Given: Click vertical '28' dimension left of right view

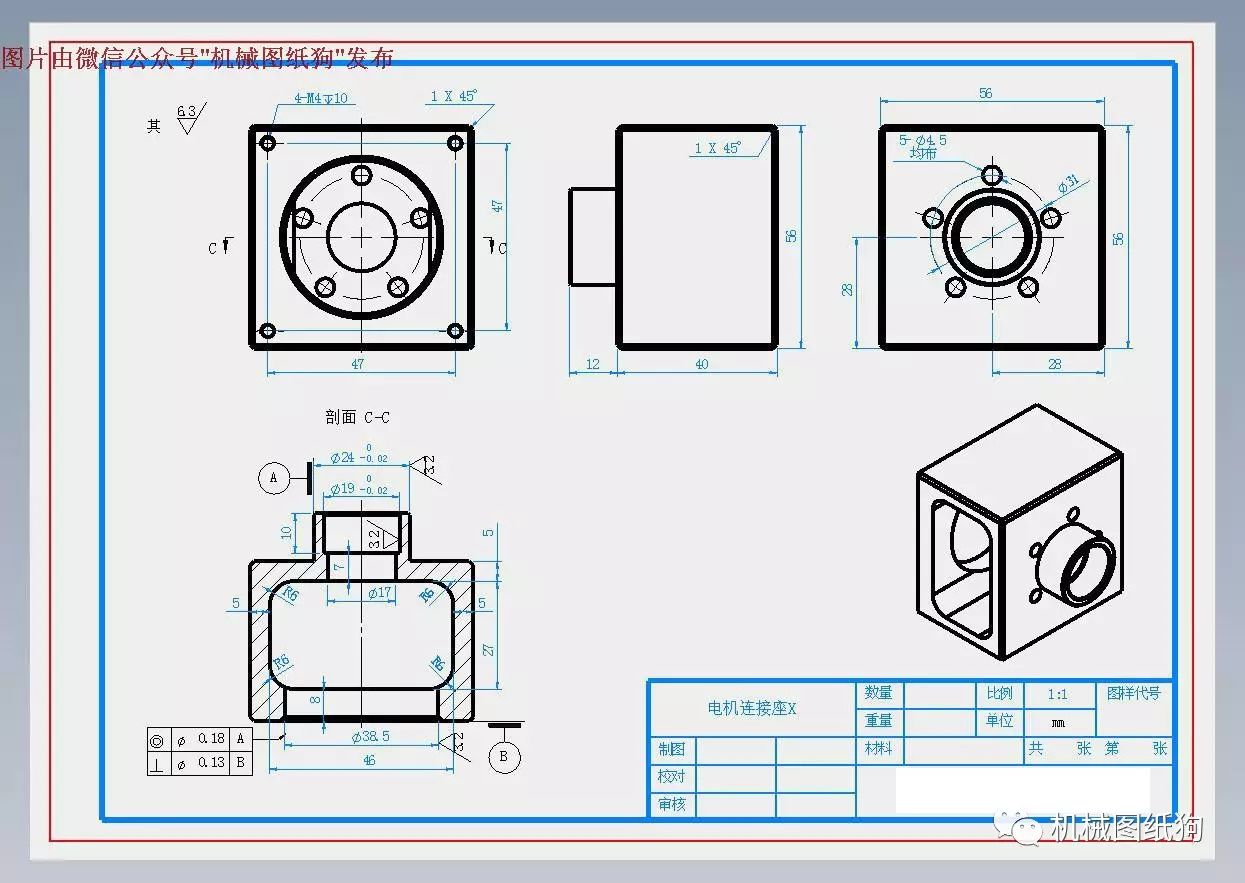Looking at the screenshot, I should [x=848, y=290].
